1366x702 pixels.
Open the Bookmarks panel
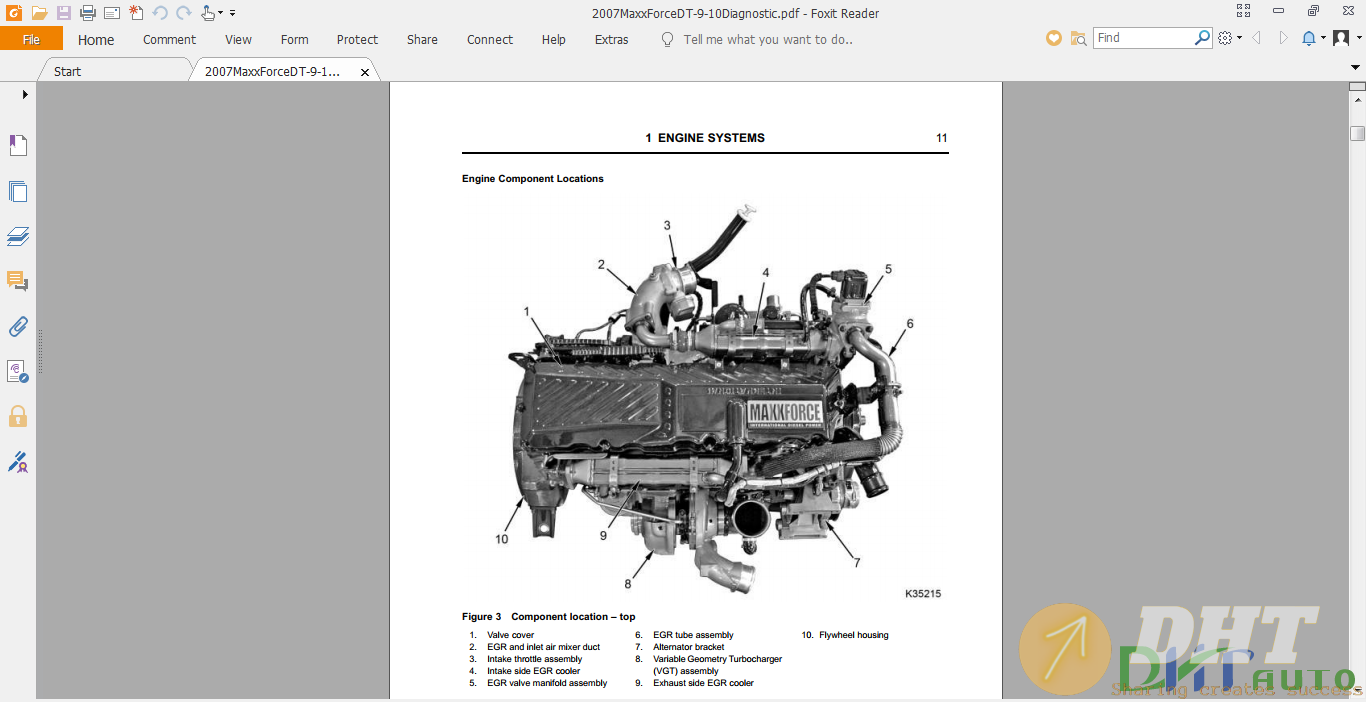pos(18,146)
